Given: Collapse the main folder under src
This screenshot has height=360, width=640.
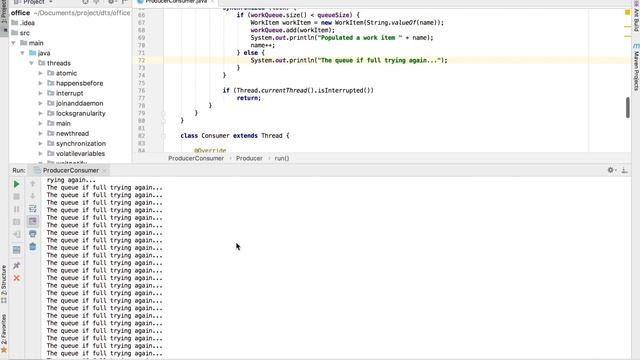Looking at the screenshot, I should 13,43.
